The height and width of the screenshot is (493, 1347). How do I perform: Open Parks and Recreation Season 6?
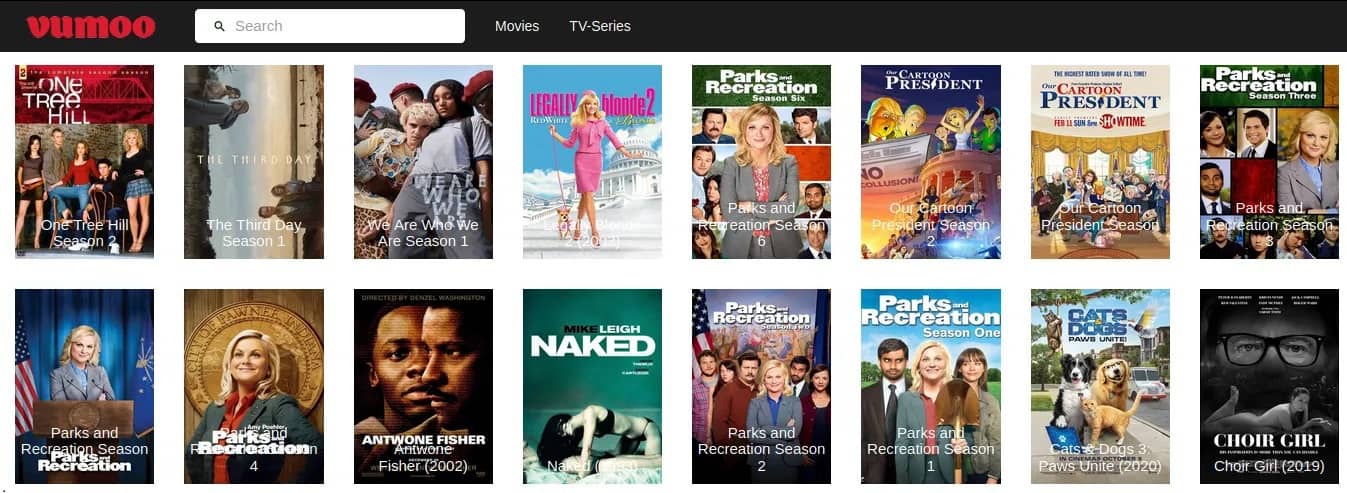(x=761, y=161)
